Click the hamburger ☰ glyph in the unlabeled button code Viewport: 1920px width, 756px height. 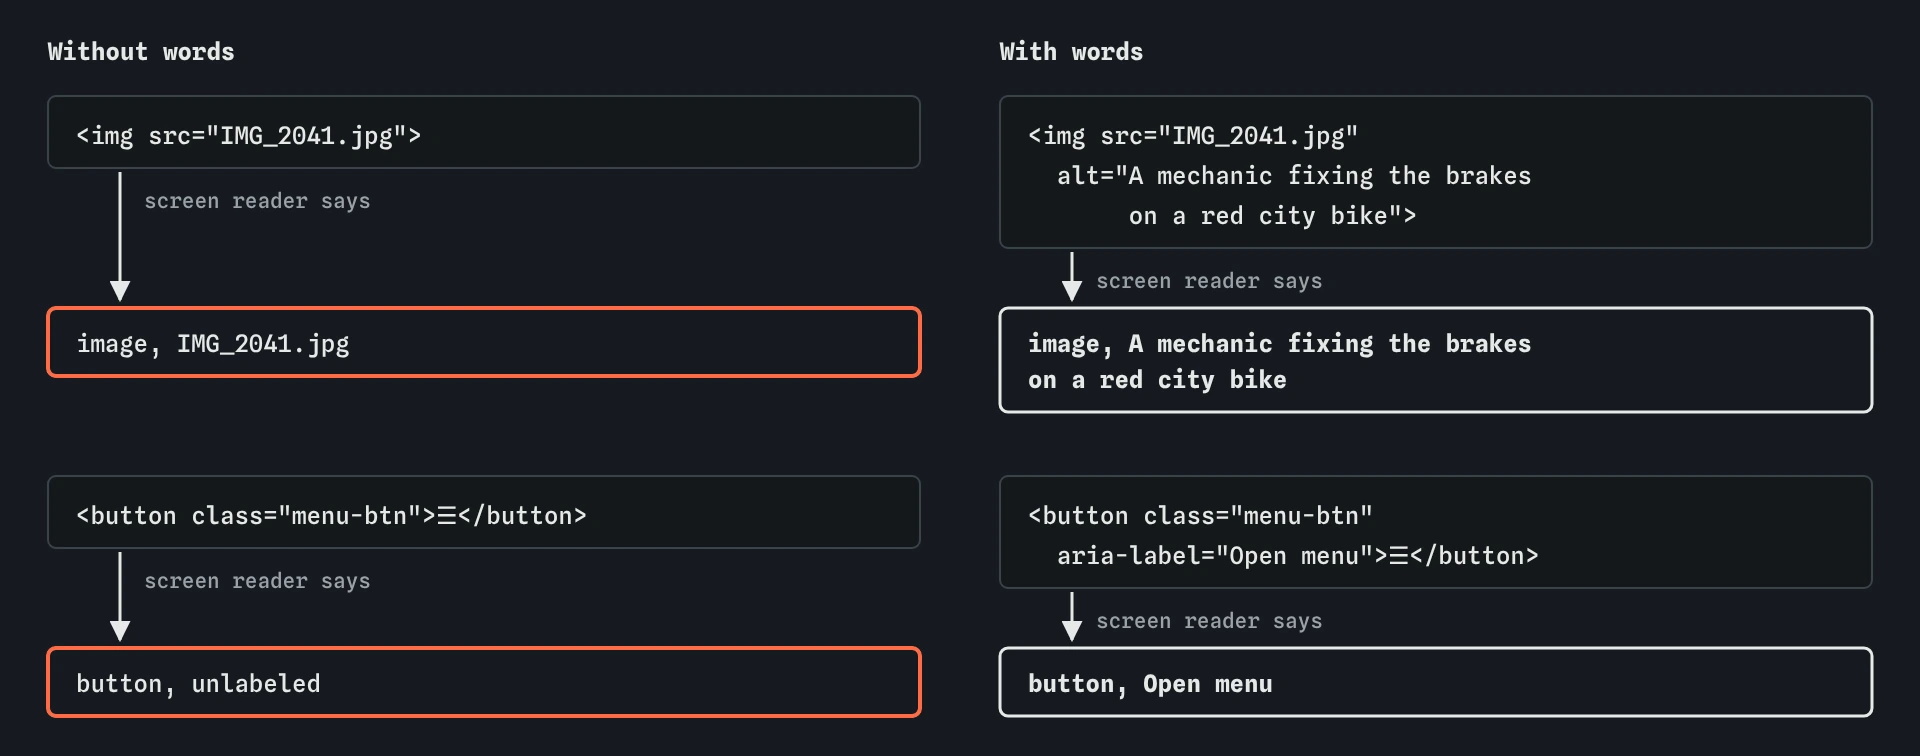[x=447, y=516]
